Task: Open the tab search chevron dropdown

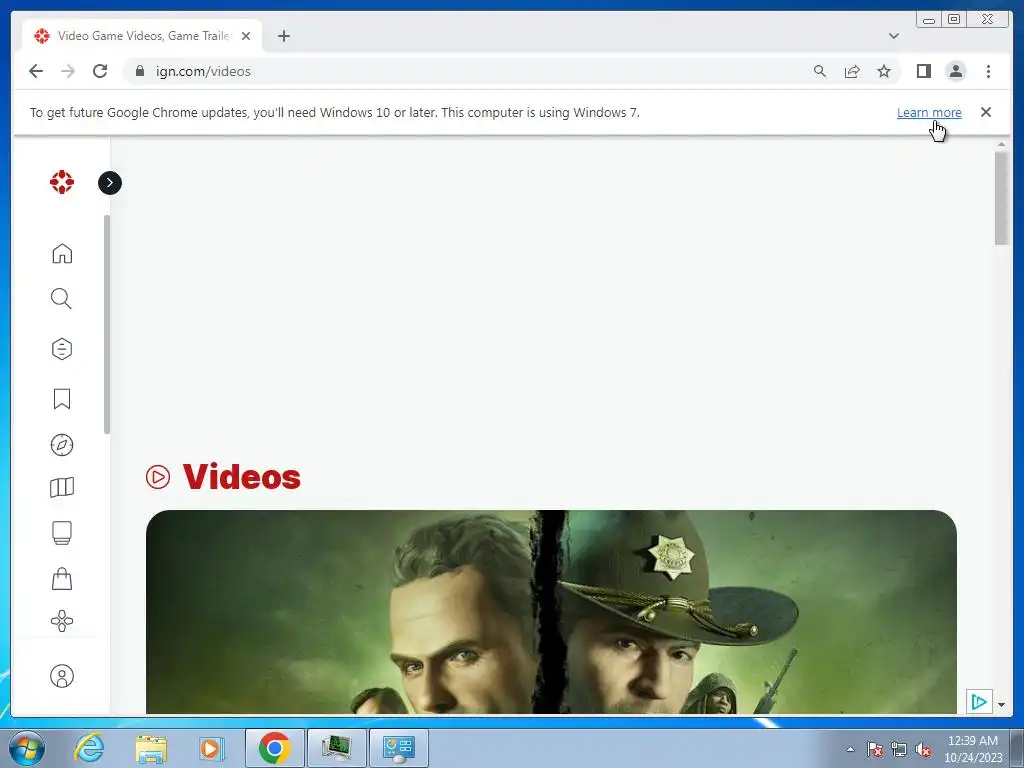Action: (x=894, y=36)
